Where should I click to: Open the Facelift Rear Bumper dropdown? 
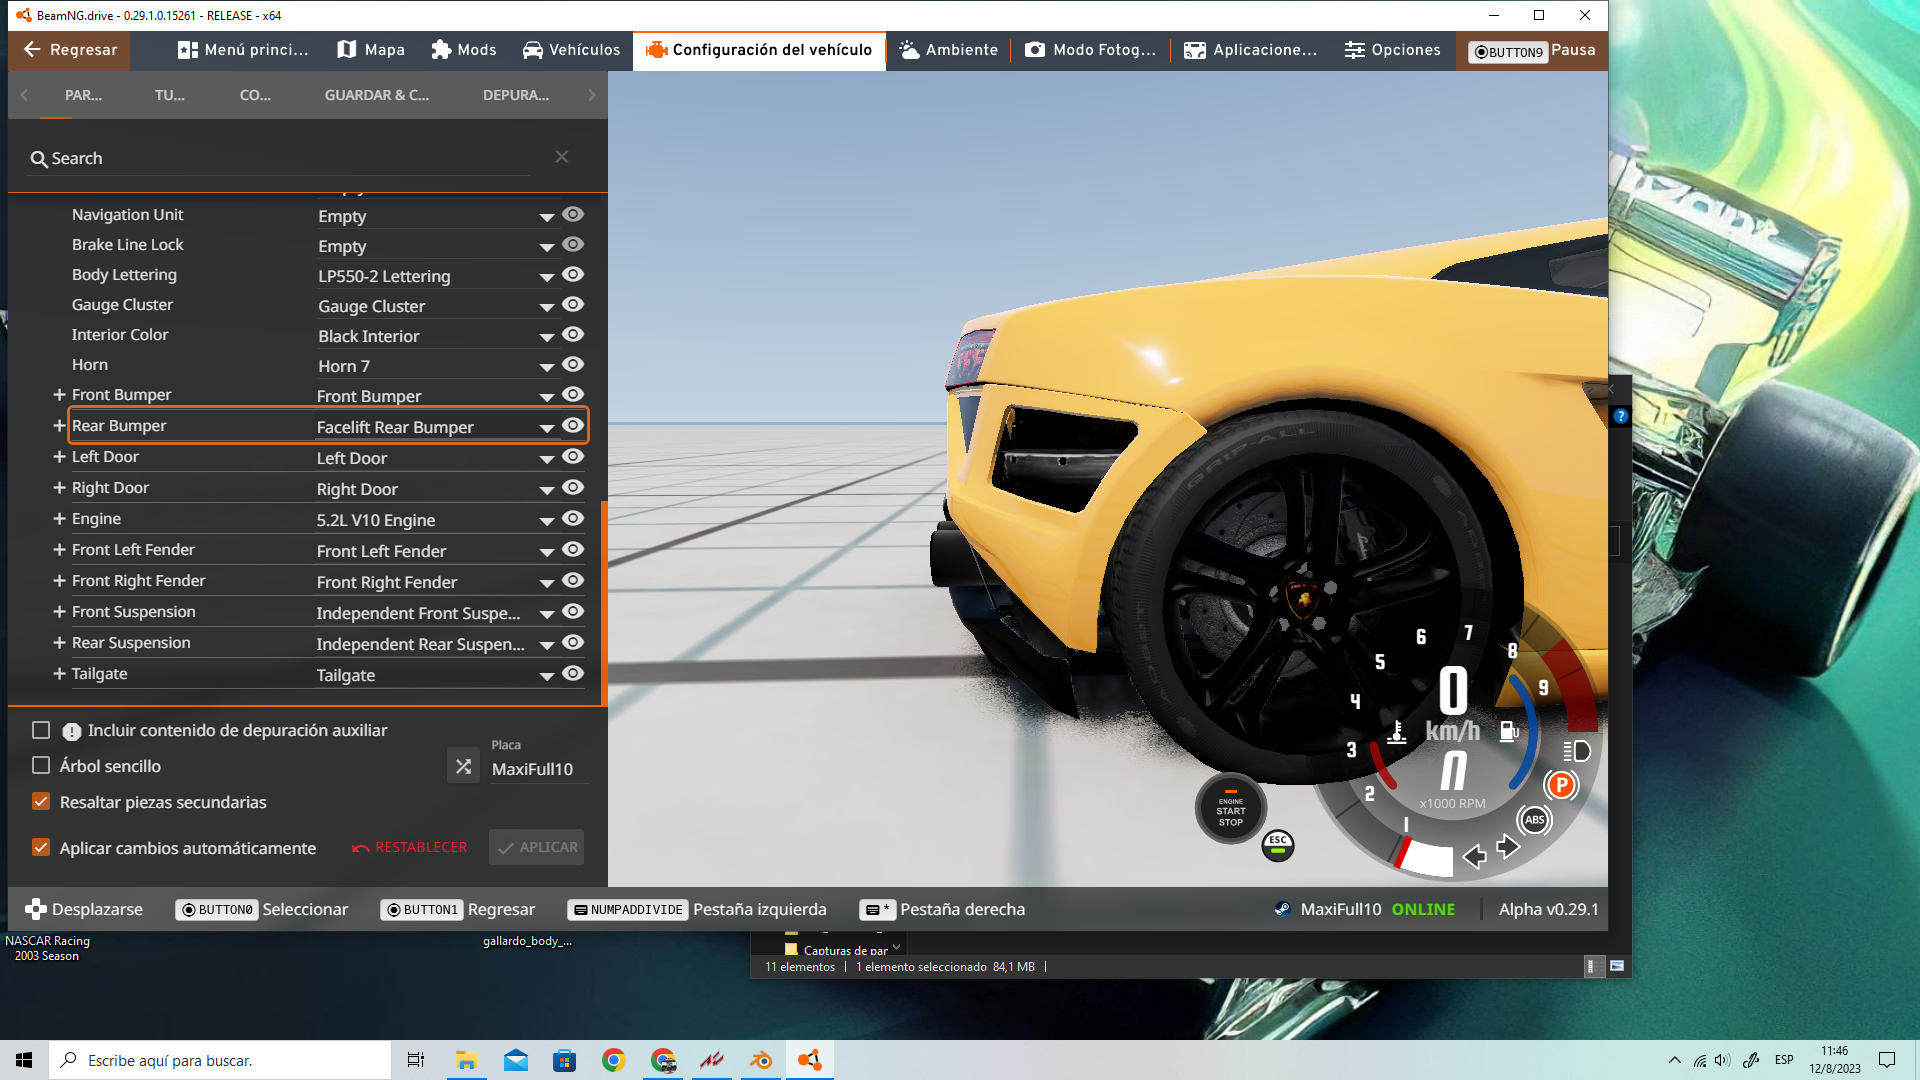436,427
